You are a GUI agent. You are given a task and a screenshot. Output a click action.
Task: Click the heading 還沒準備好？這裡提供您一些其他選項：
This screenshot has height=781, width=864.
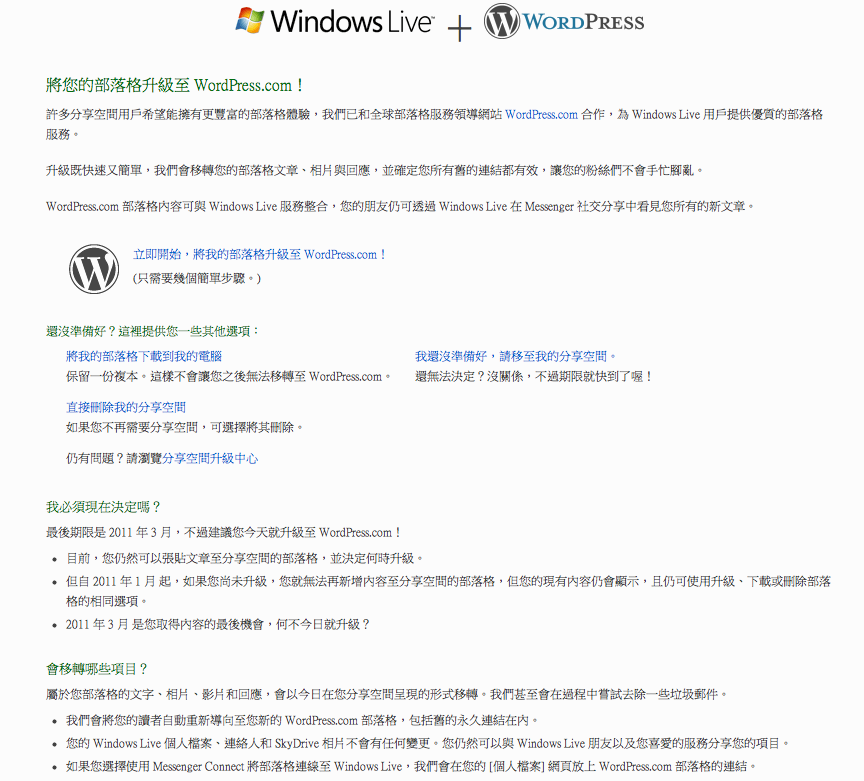(153, 331)
